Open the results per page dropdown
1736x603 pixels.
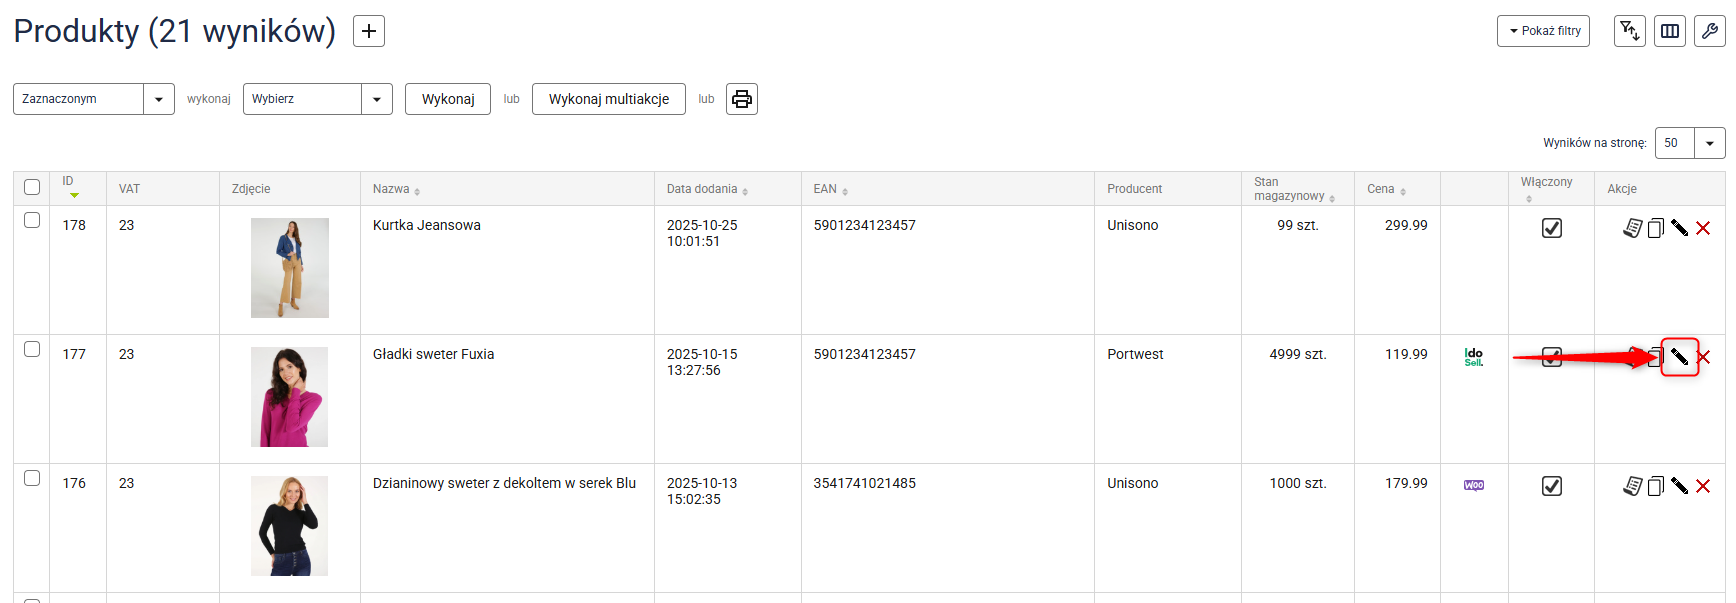tap(1690, 143)
